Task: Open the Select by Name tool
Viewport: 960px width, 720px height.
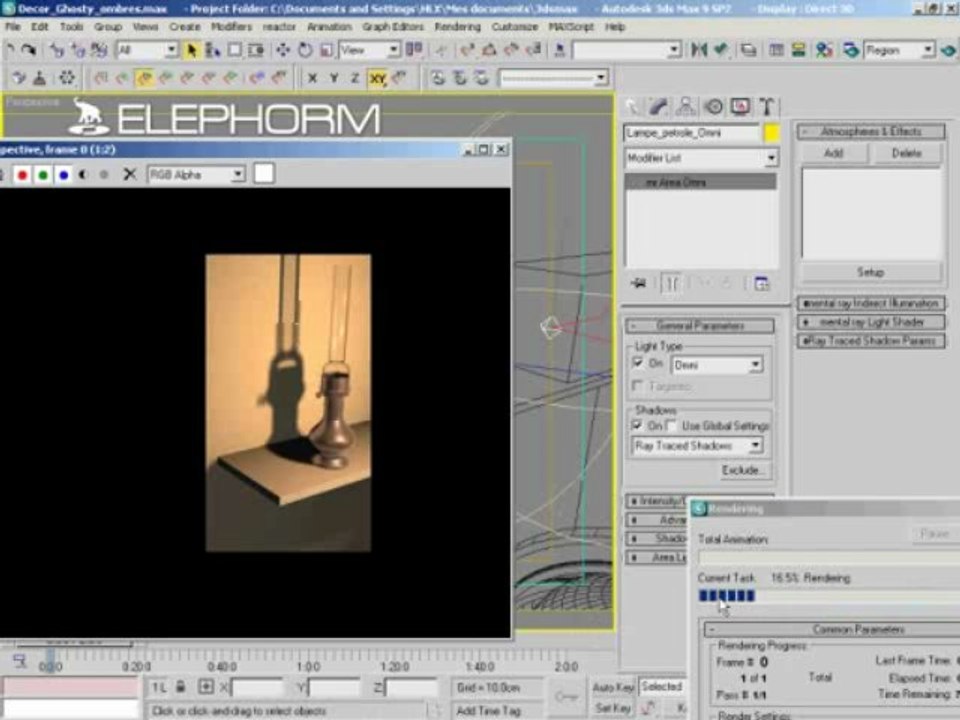Action: click(212, 50)
